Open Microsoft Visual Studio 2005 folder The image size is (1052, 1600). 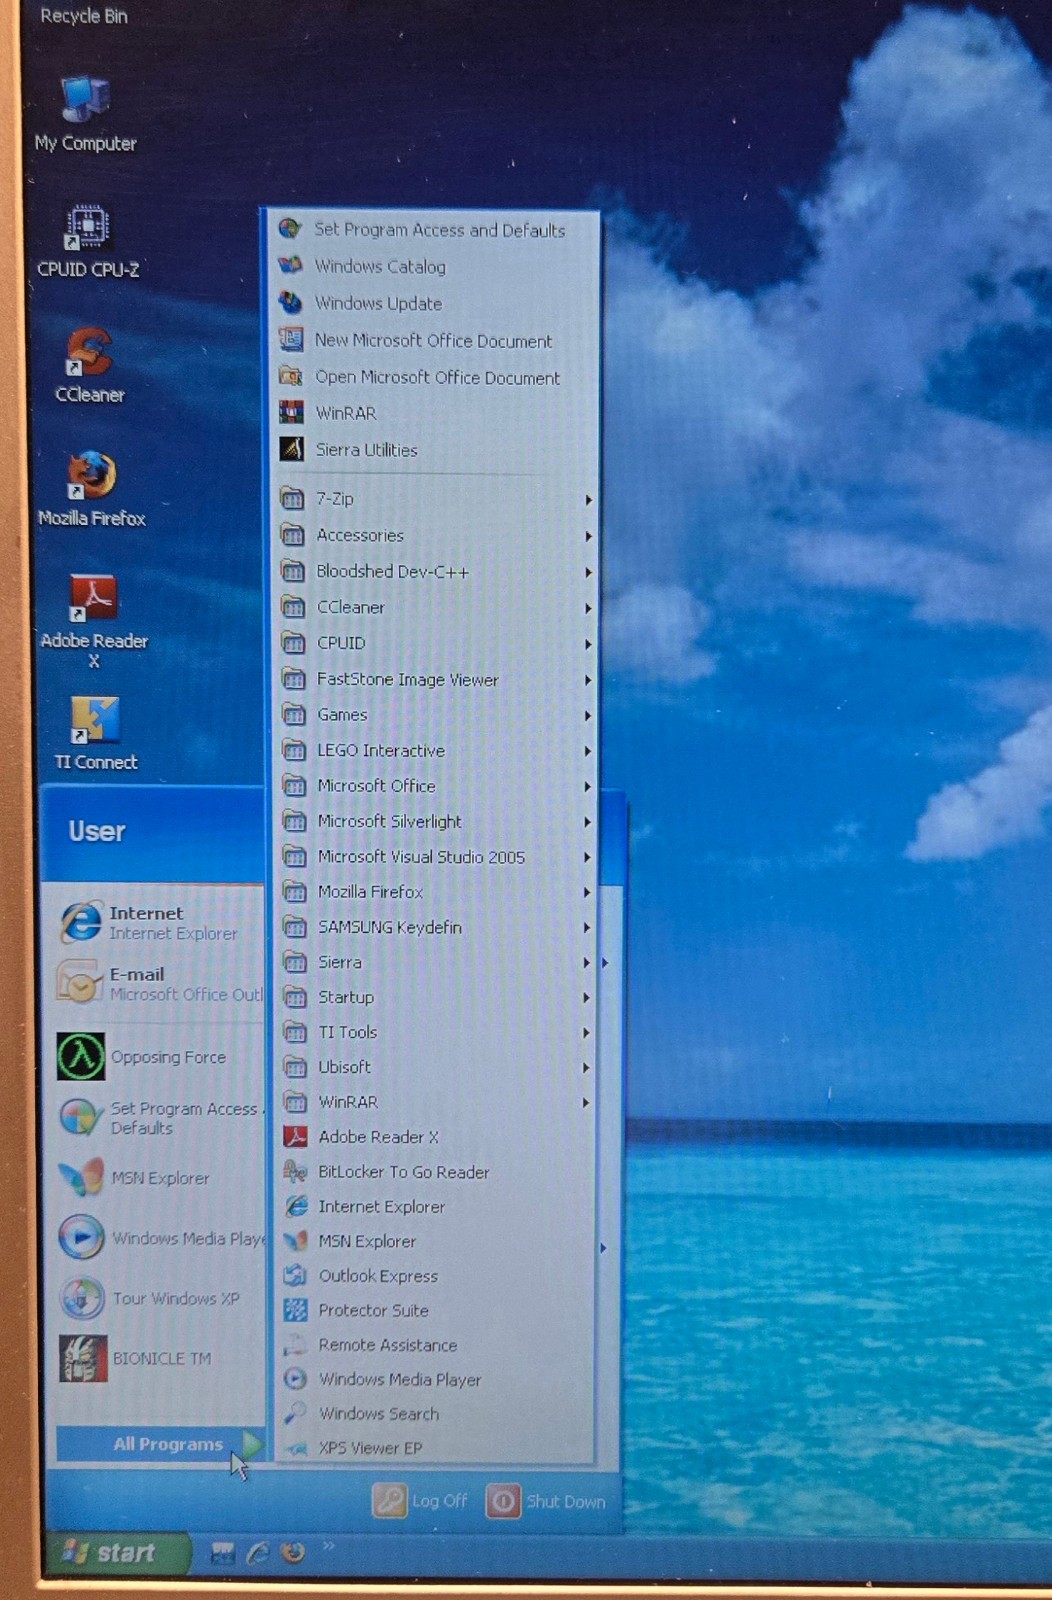click(x=436, y=857)
